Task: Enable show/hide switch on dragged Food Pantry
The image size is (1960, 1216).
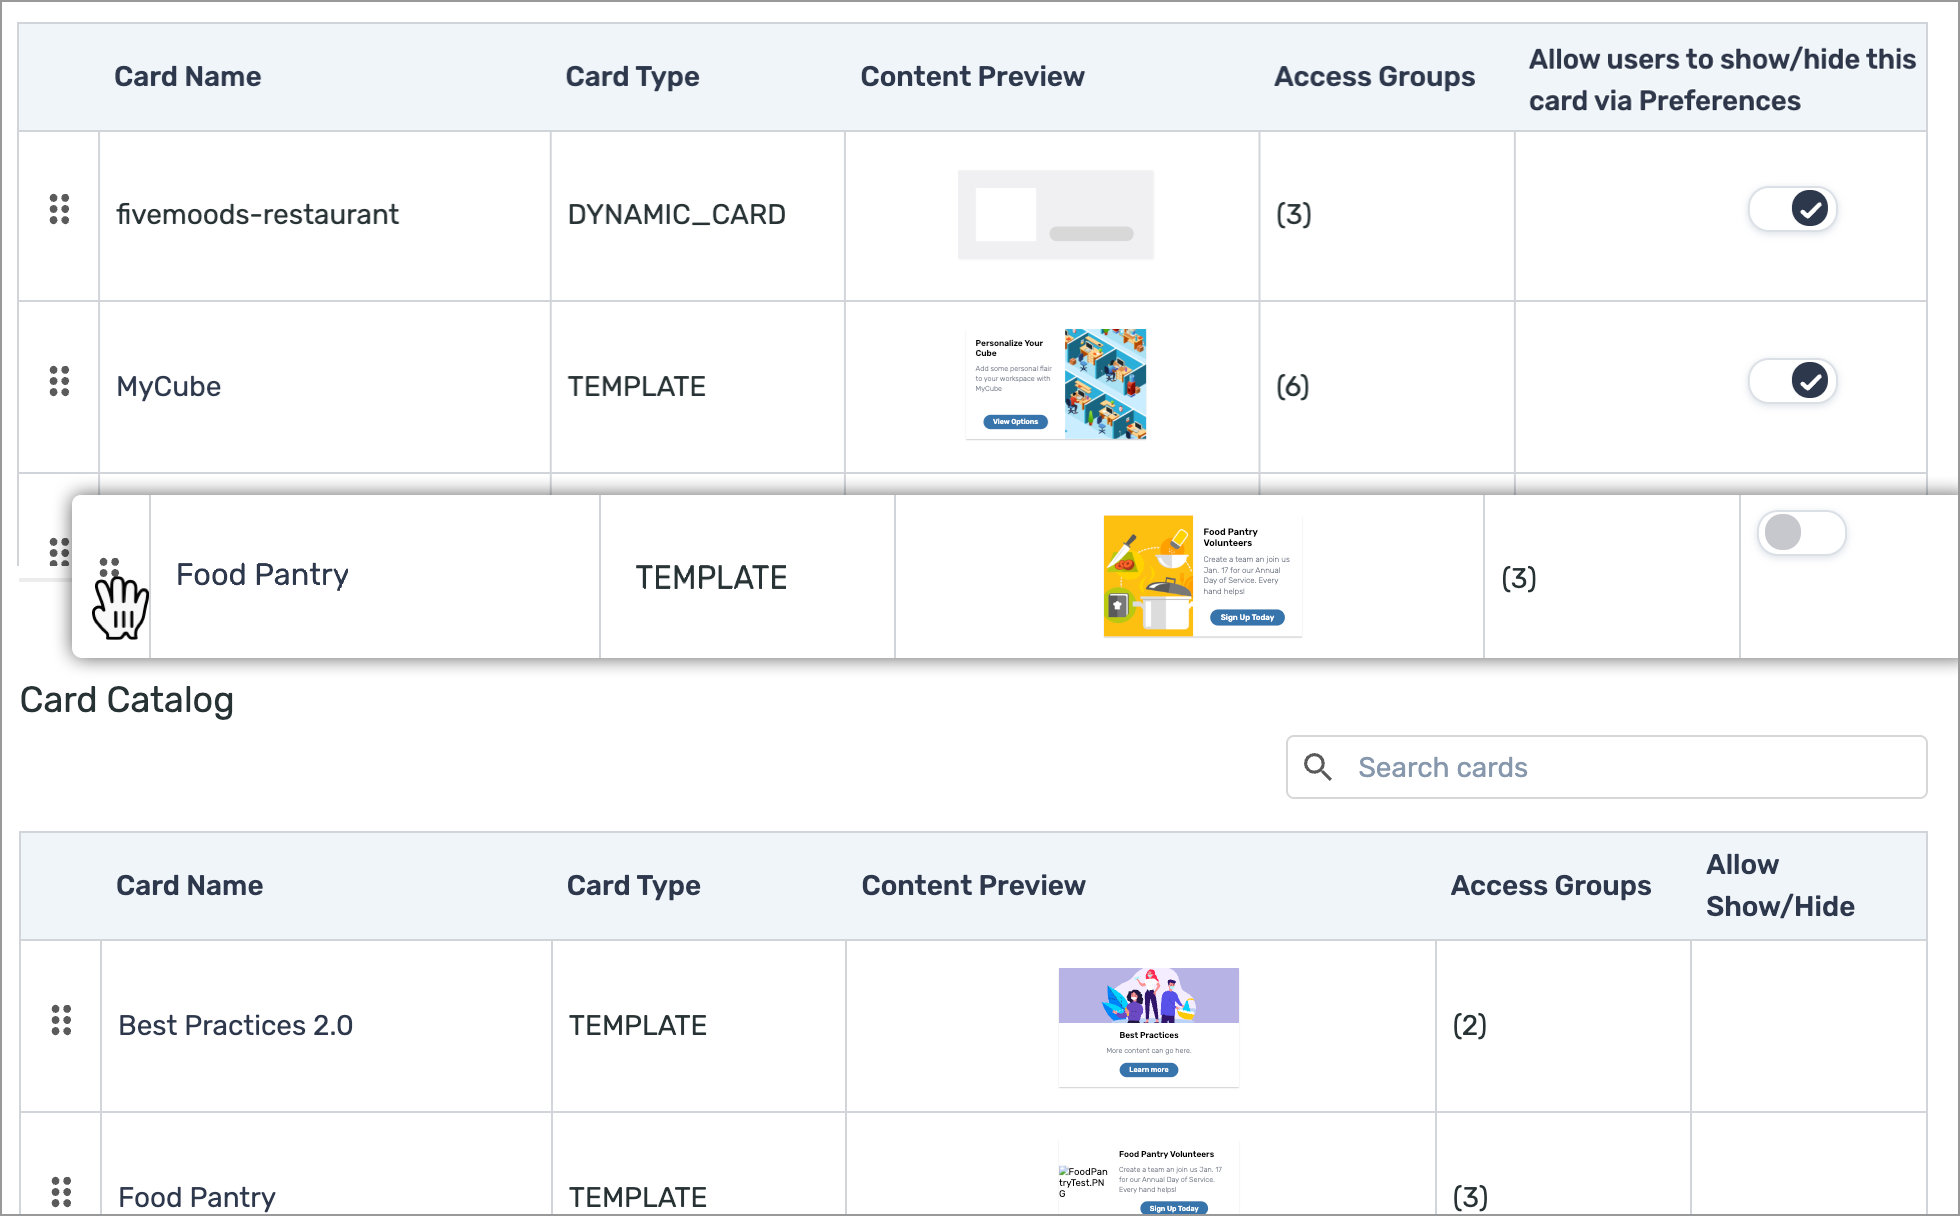Action: tap(1801, 533)
